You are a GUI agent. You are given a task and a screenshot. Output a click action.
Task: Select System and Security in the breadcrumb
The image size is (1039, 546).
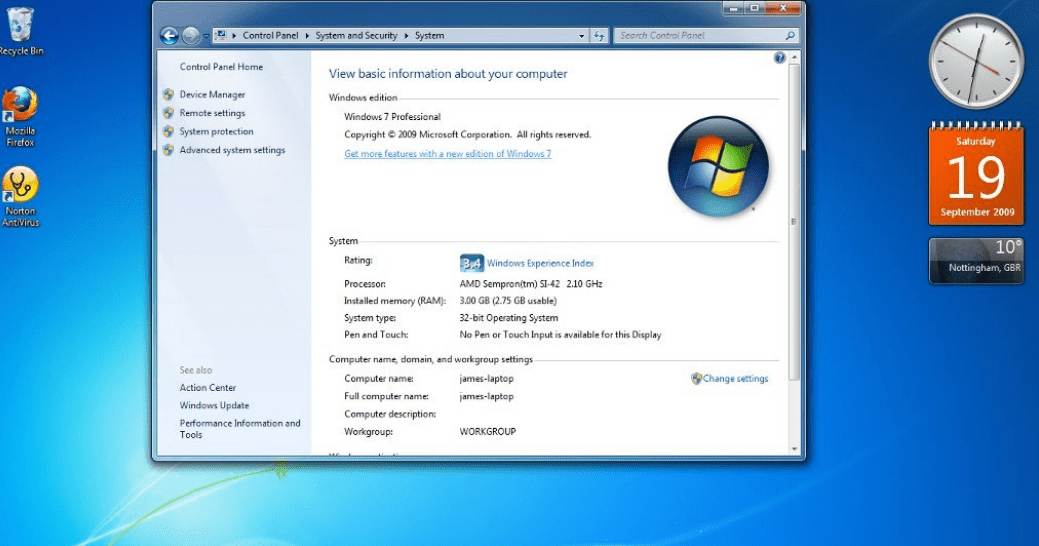point(356,35)
